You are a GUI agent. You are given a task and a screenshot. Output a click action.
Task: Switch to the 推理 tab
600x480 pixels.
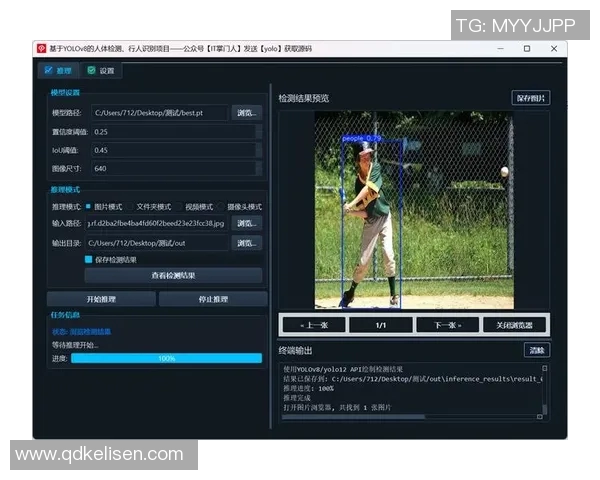[57, 71]
